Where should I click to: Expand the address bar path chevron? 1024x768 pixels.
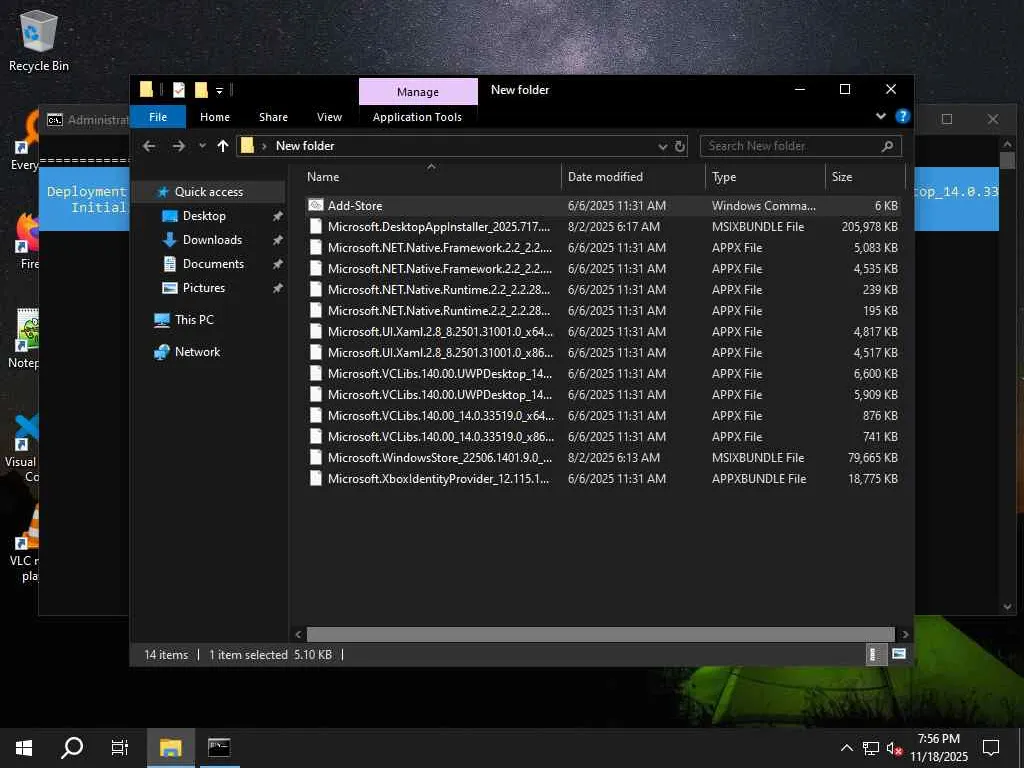[264, 146]
